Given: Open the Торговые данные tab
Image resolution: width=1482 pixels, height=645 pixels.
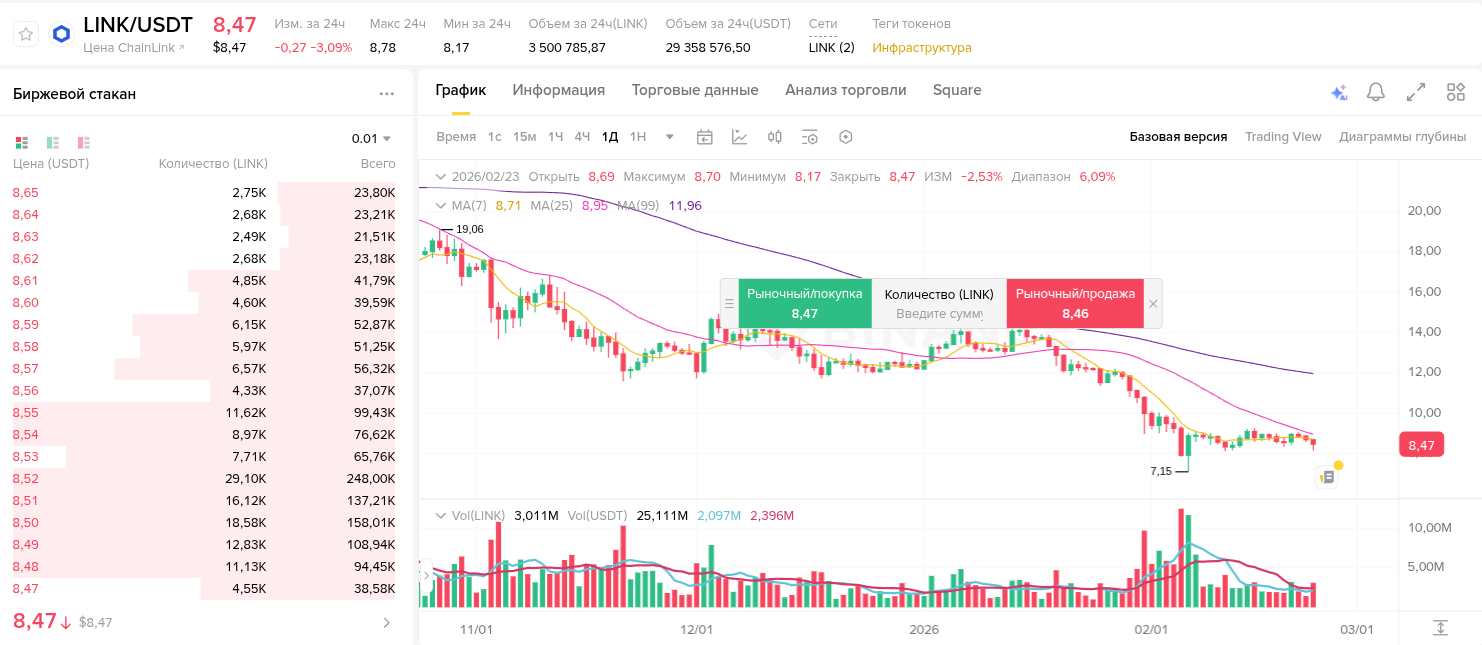Looking at the screenshot, I should click(x=695, y=90).
